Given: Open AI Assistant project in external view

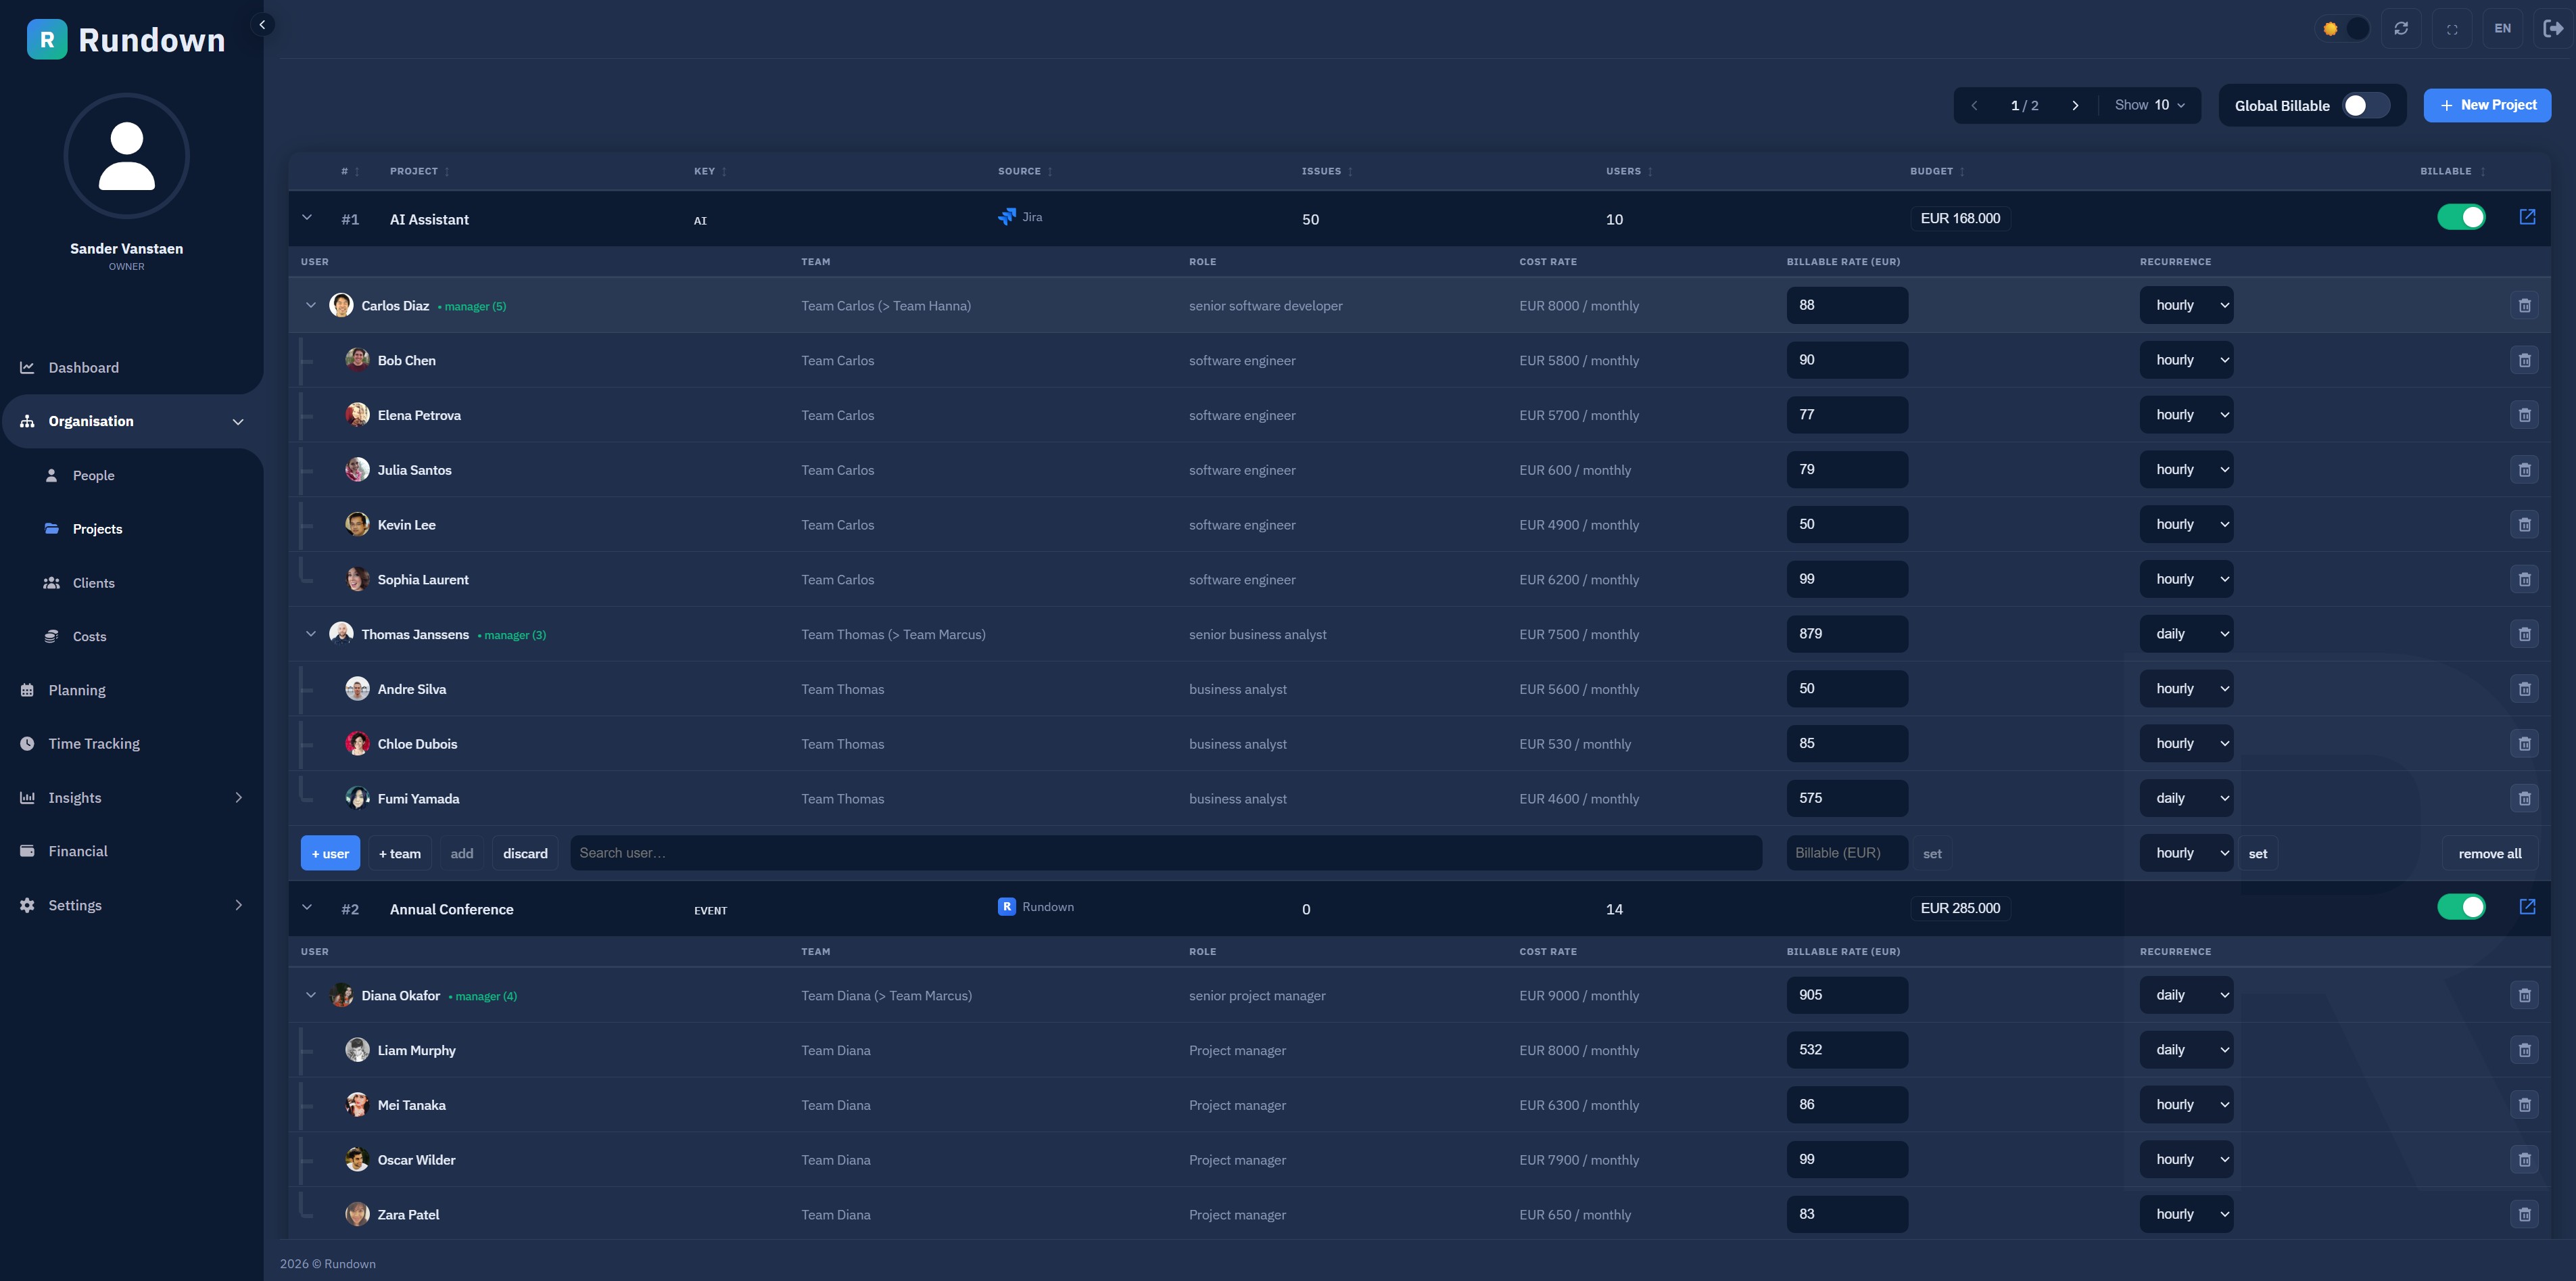Looking at the screenshot, I should 2527,217.
